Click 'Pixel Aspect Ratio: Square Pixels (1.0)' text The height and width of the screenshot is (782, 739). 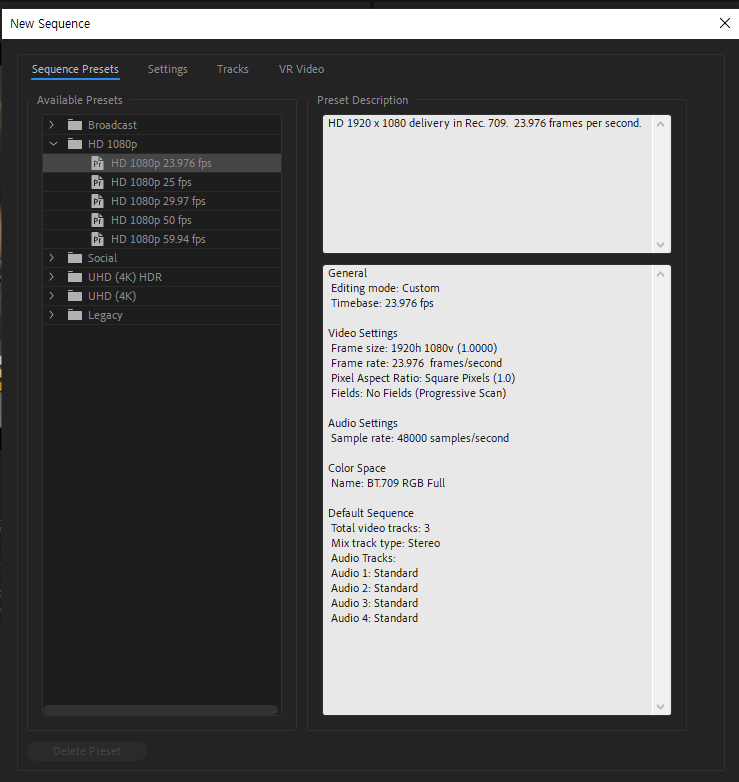coord(423,378)
